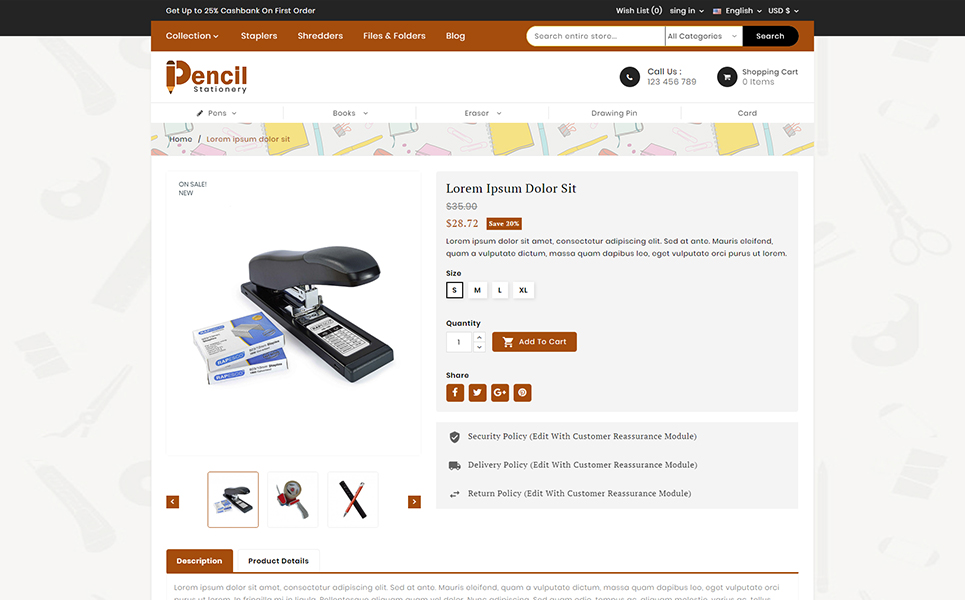965x600 pixels.
Task: Select size S option
Action: 454,290
